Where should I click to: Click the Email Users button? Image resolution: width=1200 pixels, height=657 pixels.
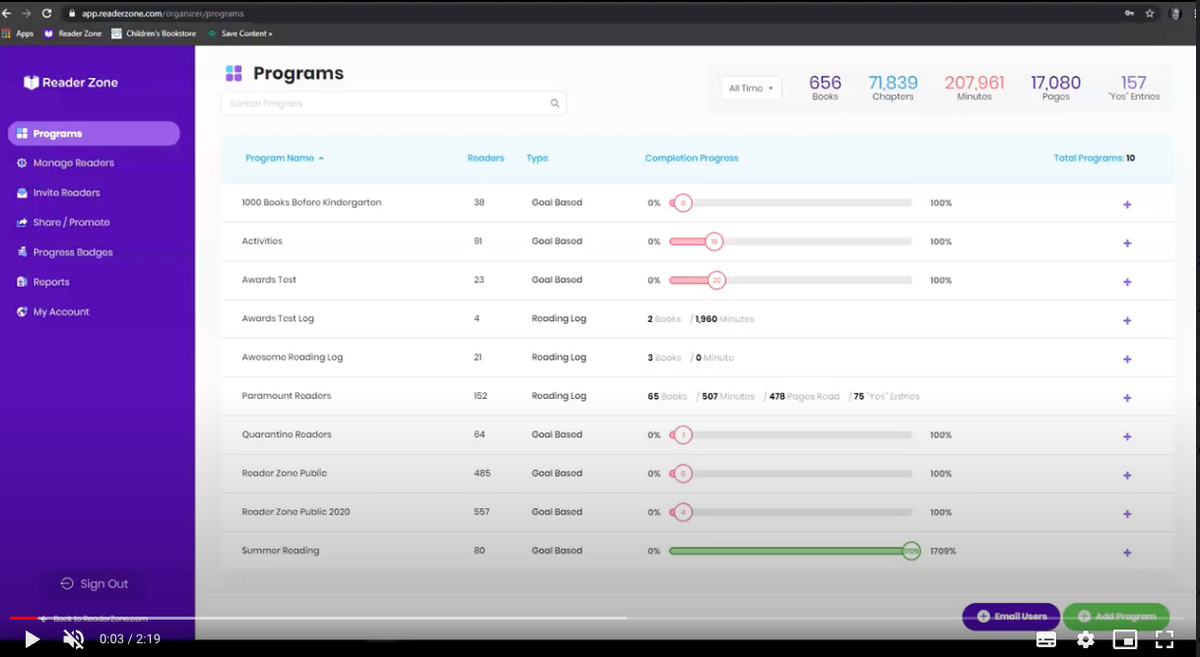pos(1010,617)
